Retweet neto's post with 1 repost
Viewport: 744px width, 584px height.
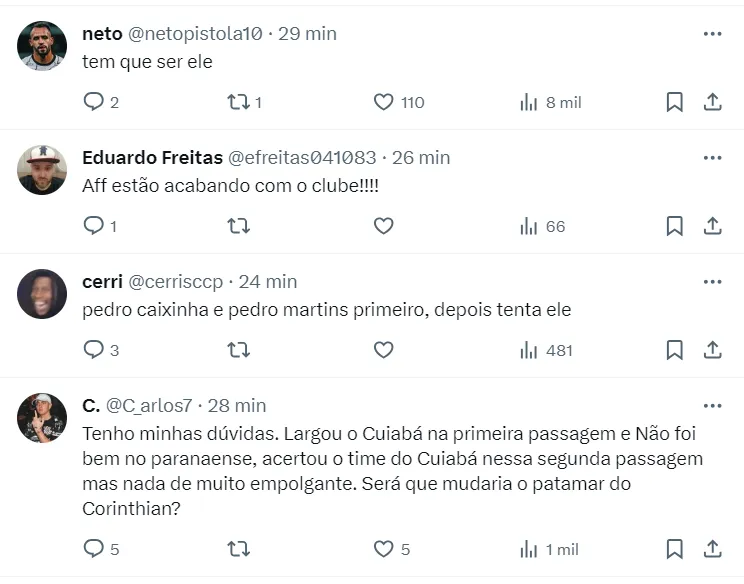pos(238,102)
